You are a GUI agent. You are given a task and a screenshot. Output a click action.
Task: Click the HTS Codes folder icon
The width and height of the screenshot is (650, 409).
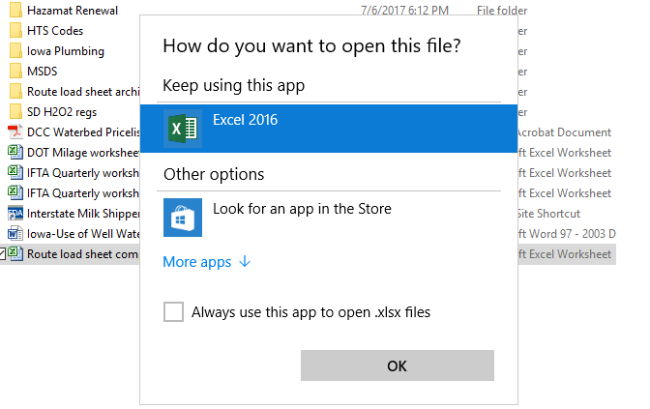pyautogui.click(x=15, y=31)
